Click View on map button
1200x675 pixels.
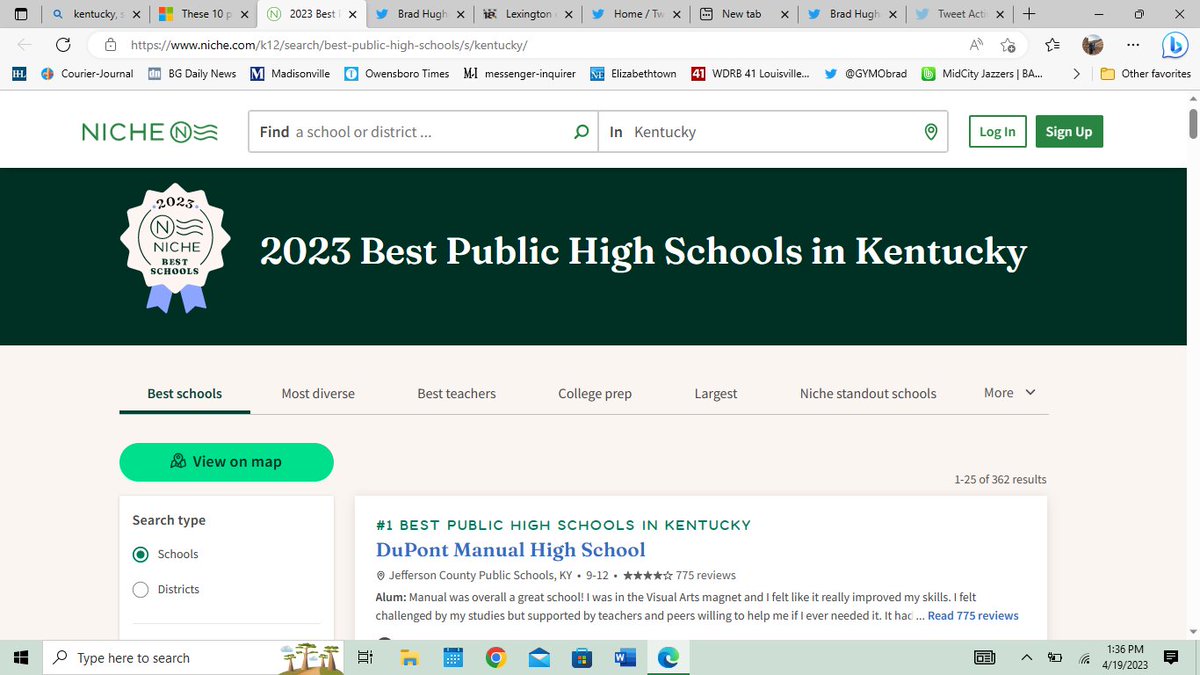tap(226, 461)
